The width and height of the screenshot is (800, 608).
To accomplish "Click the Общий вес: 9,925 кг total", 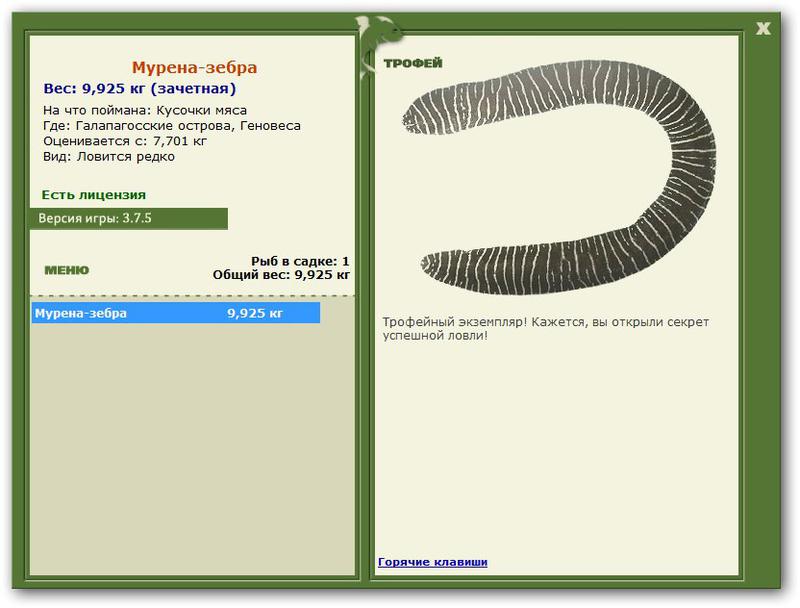I will click(281, 275).
